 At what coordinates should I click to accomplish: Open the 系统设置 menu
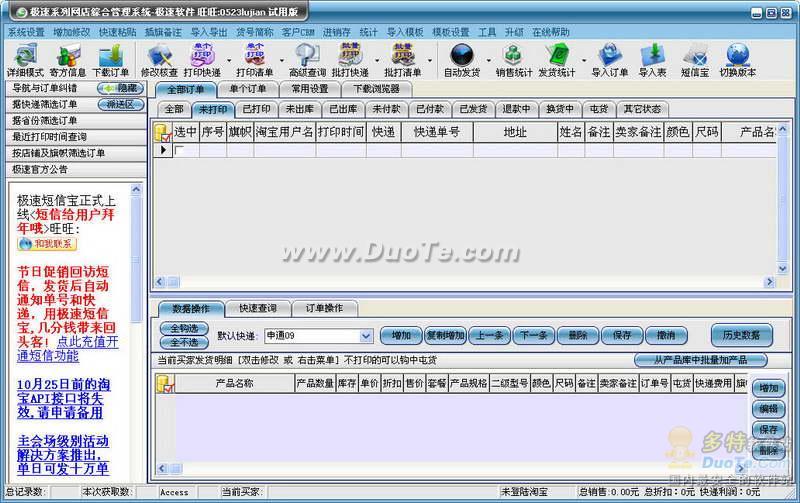26,32
